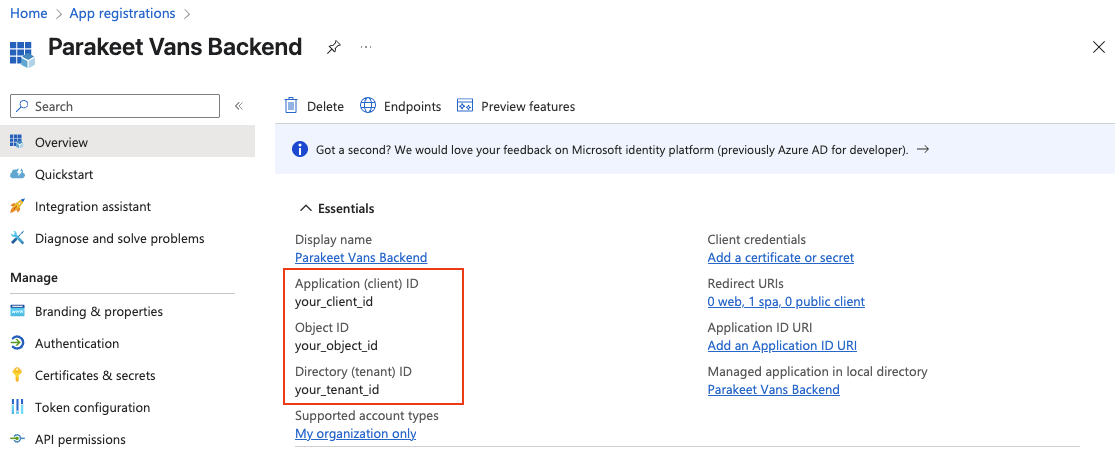Click the Endpoints globe icon
Image resolution: width=1118 pixels, height=457 pixels.
(x=368, y=106)
